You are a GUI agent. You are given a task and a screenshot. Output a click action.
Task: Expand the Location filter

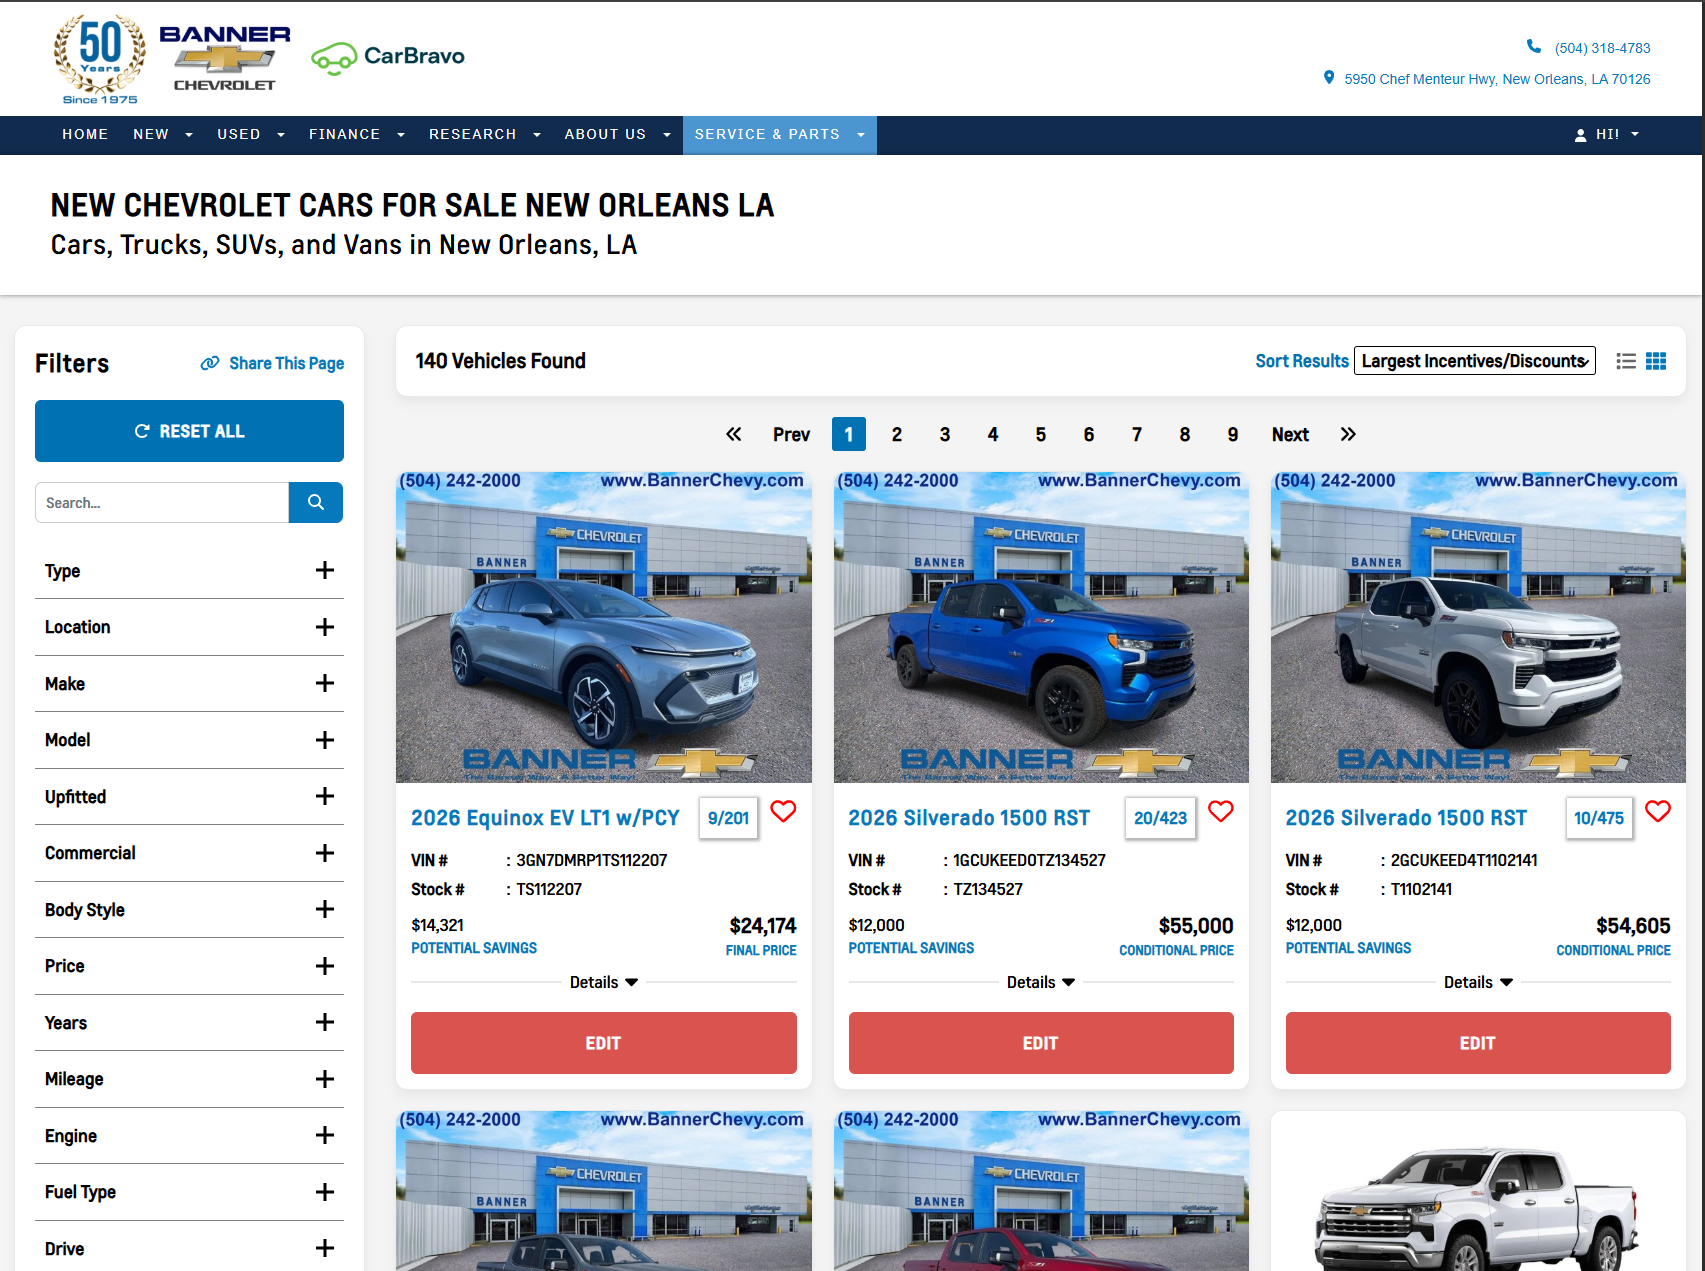[189, 627]
